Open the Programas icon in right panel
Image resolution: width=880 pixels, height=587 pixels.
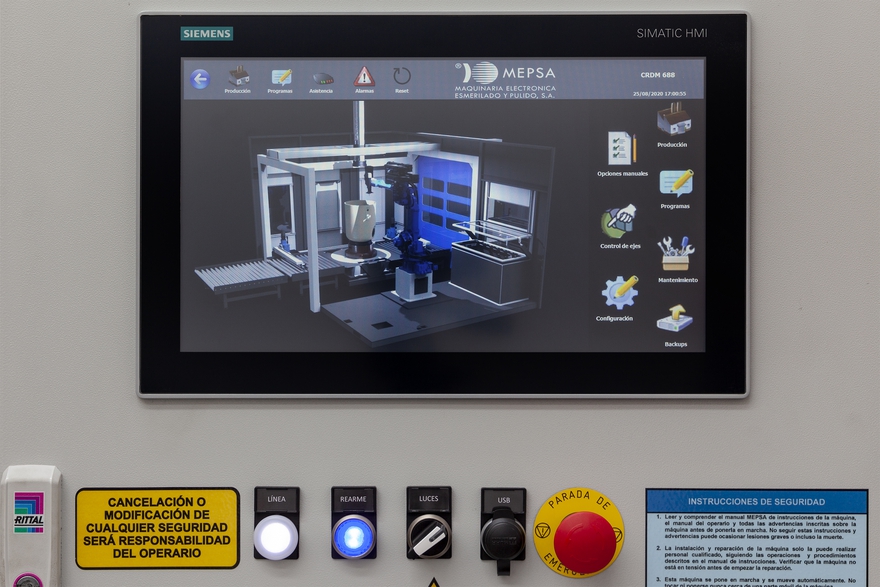(x=676, y=184)
